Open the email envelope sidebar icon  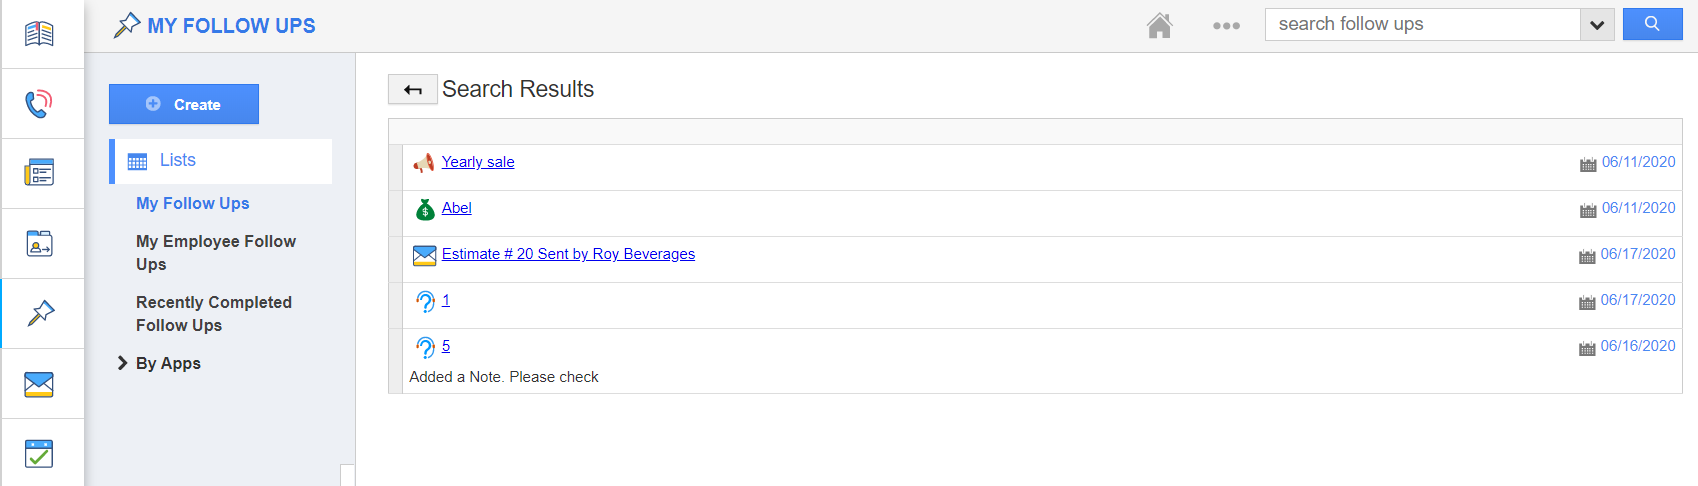(40, 384)
